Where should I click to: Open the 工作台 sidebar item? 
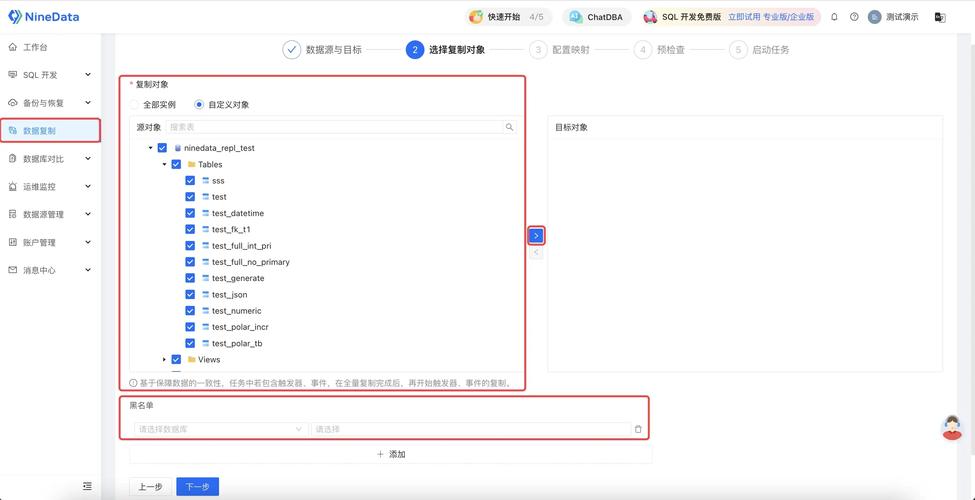tap(36, 47)
